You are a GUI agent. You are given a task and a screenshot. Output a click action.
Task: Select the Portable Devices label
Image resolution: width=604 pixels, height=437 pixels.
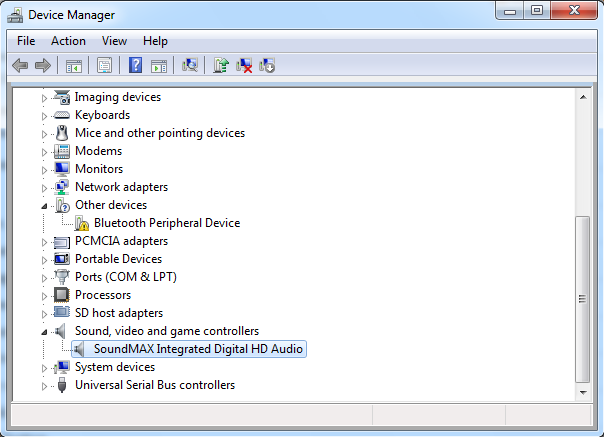118,259
